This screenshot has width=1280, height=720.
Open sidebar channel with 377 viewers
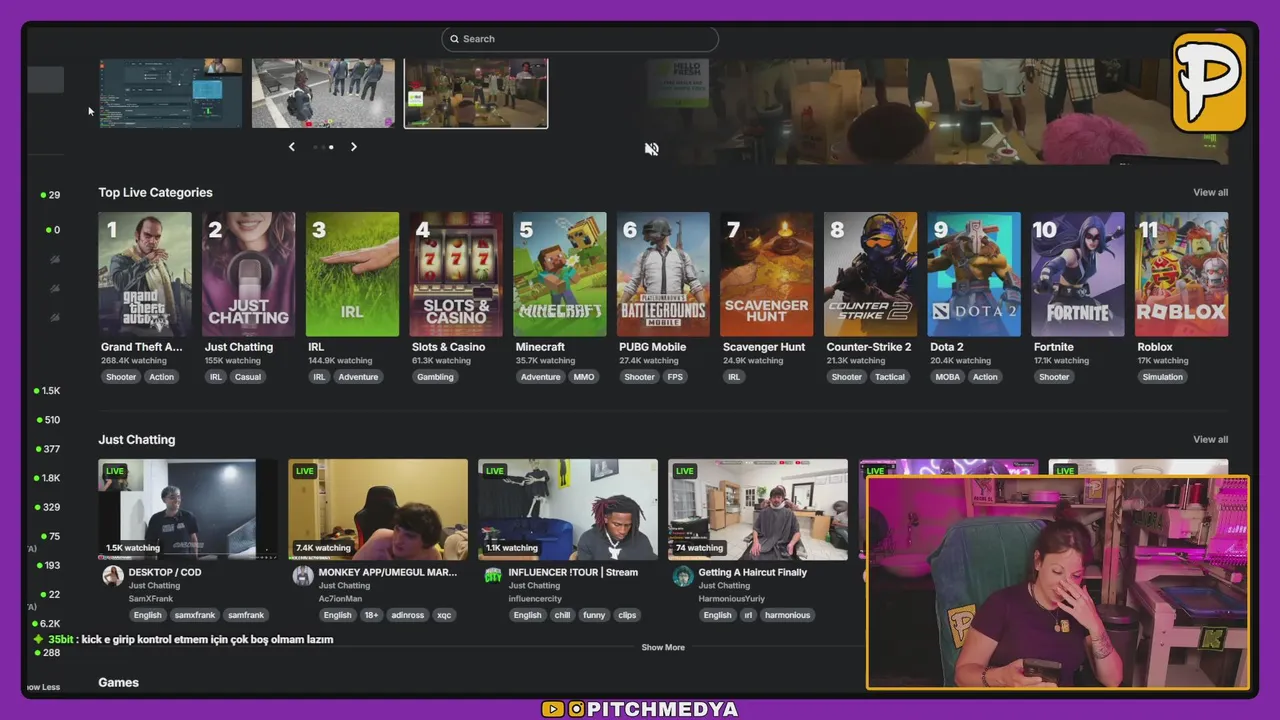click(46, 449)
